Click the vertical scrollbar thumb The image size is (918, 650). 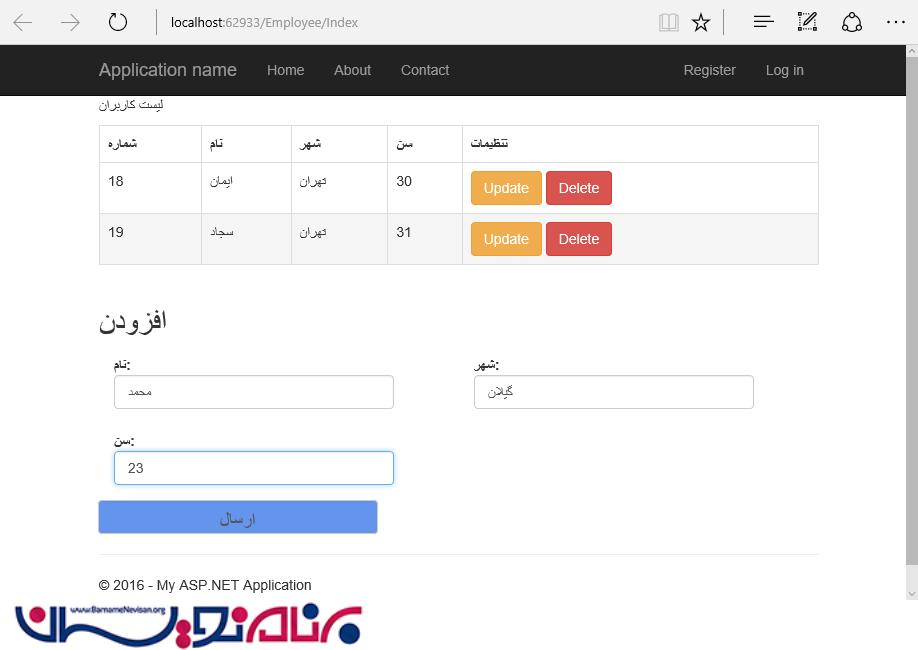pyautogui.click(x=912, y=311)
